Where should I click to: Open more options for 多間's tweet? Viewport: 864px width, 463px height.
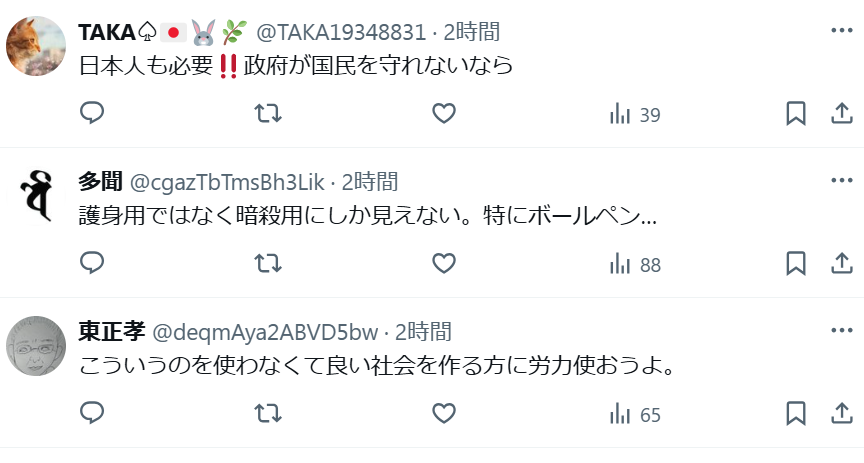(x=842, y=180)
